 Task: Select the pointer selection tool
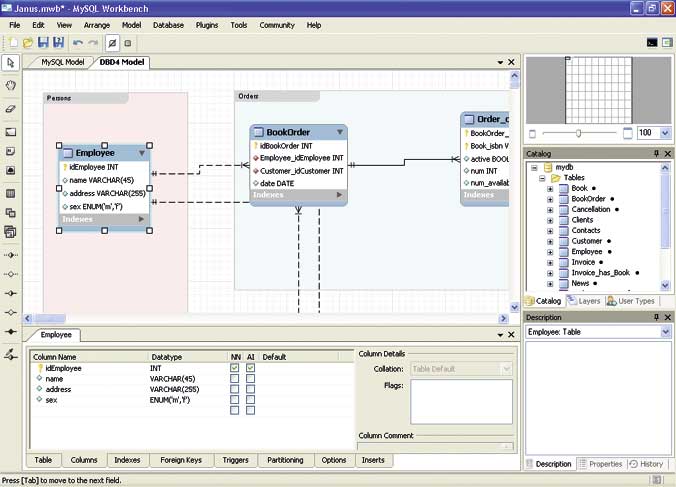pos(10,63)
